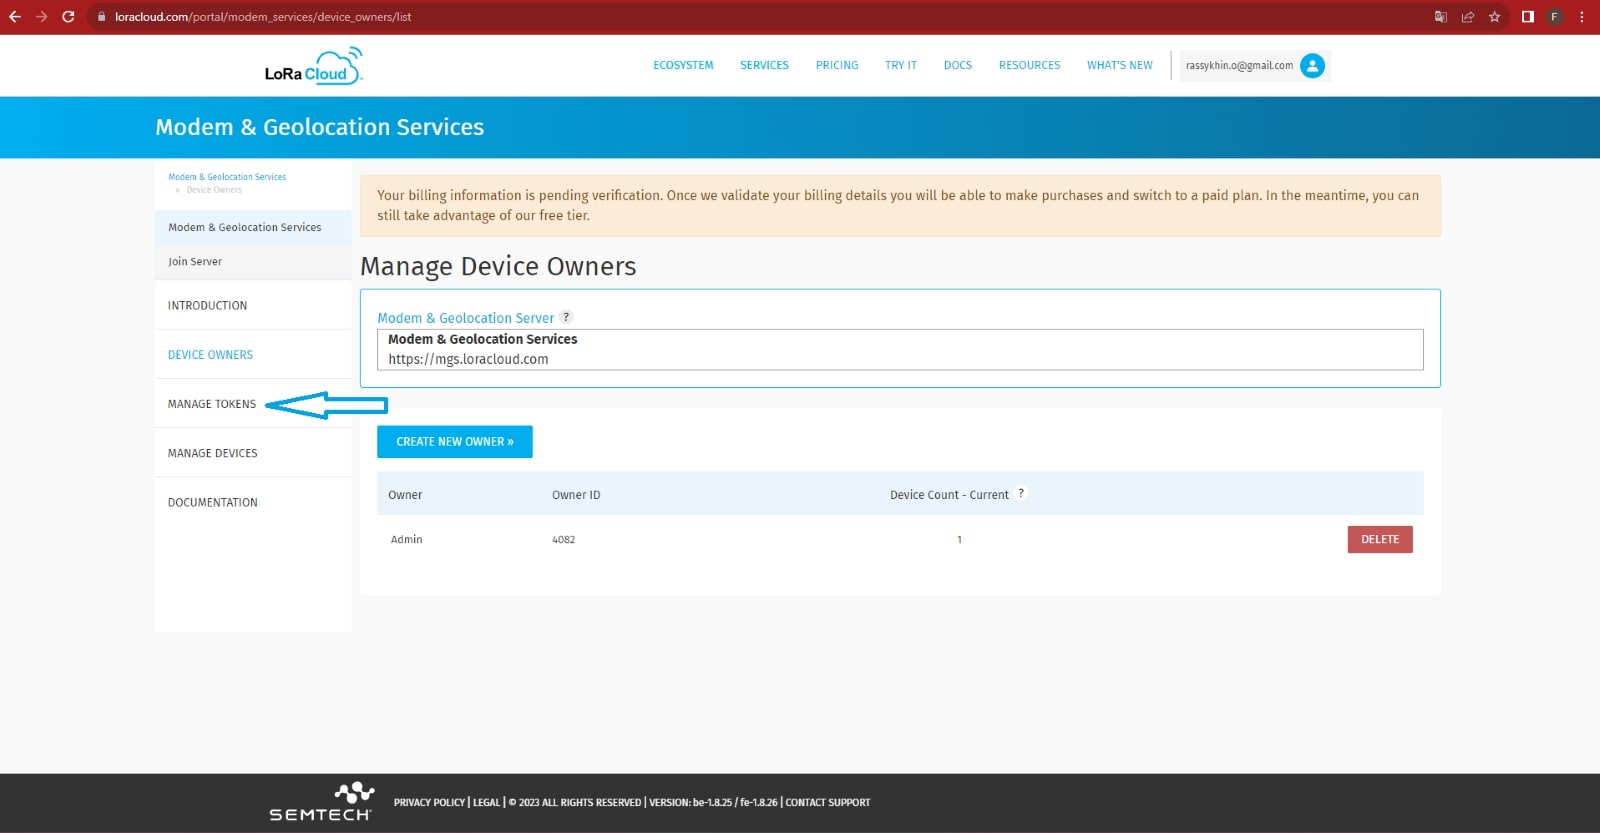The image size is (1600, 833).
Task: Open WHAT'S NEW page
Action: (1120, 65)
